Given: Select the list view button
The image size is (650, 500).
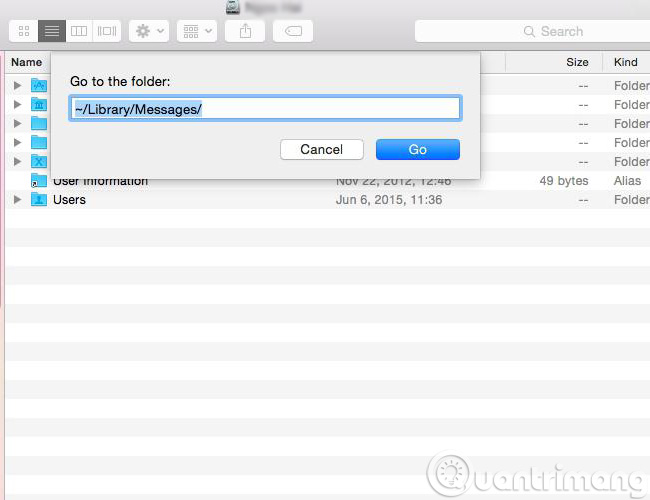Looking at the screenshot, I should [52, 31].
